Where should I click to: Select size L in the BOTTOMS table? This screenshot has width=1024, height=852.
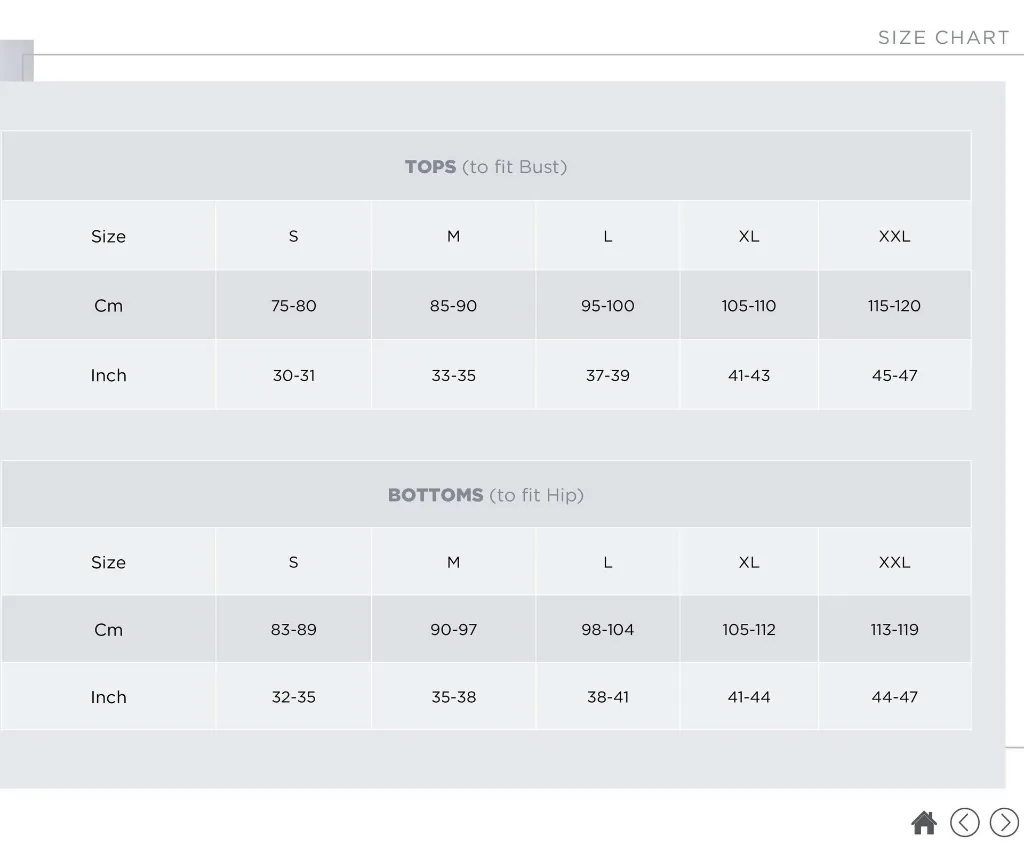[x=607, y=561]
